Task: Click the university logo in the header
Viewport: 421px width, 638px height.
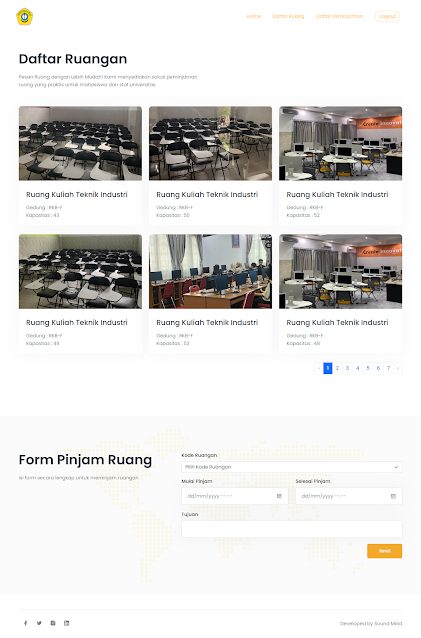Action: [x=24, y=17]
